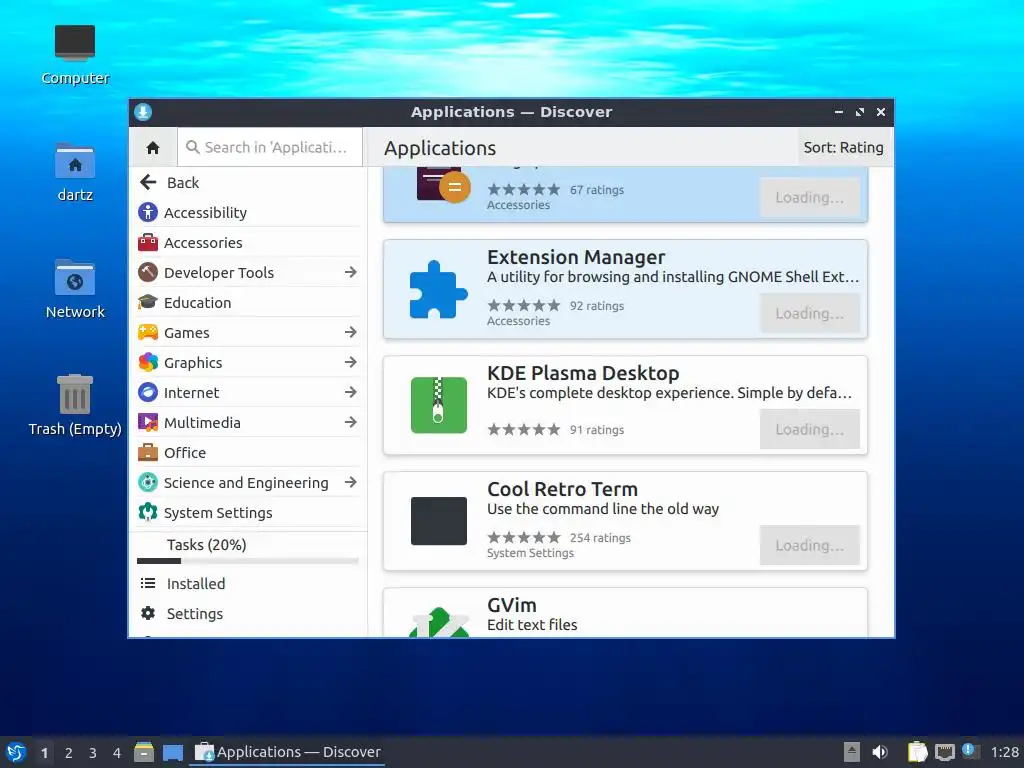Switch to workspace 3

[93, 753]
